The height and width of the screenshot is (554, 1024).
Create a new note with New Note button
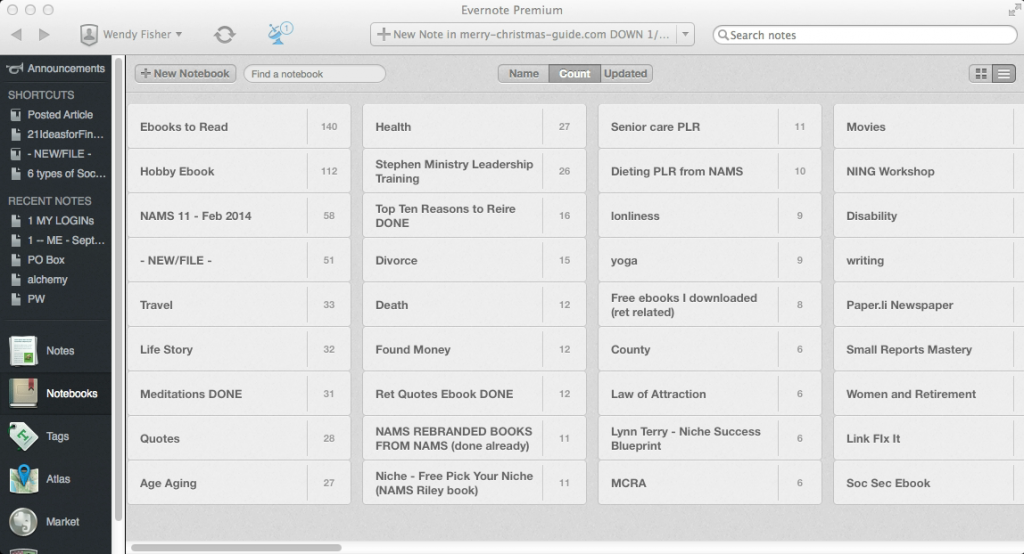524,35
